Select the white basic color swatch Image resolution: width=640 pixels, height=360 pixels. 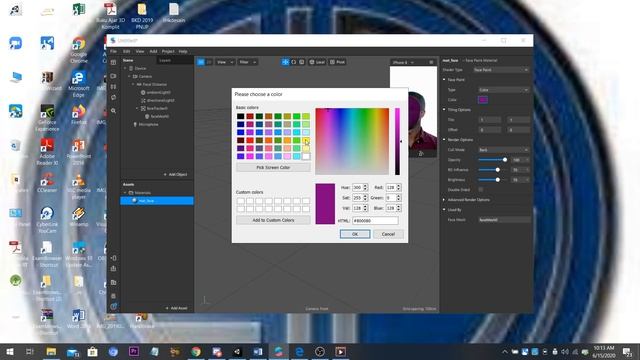click(x=306, y=156)
